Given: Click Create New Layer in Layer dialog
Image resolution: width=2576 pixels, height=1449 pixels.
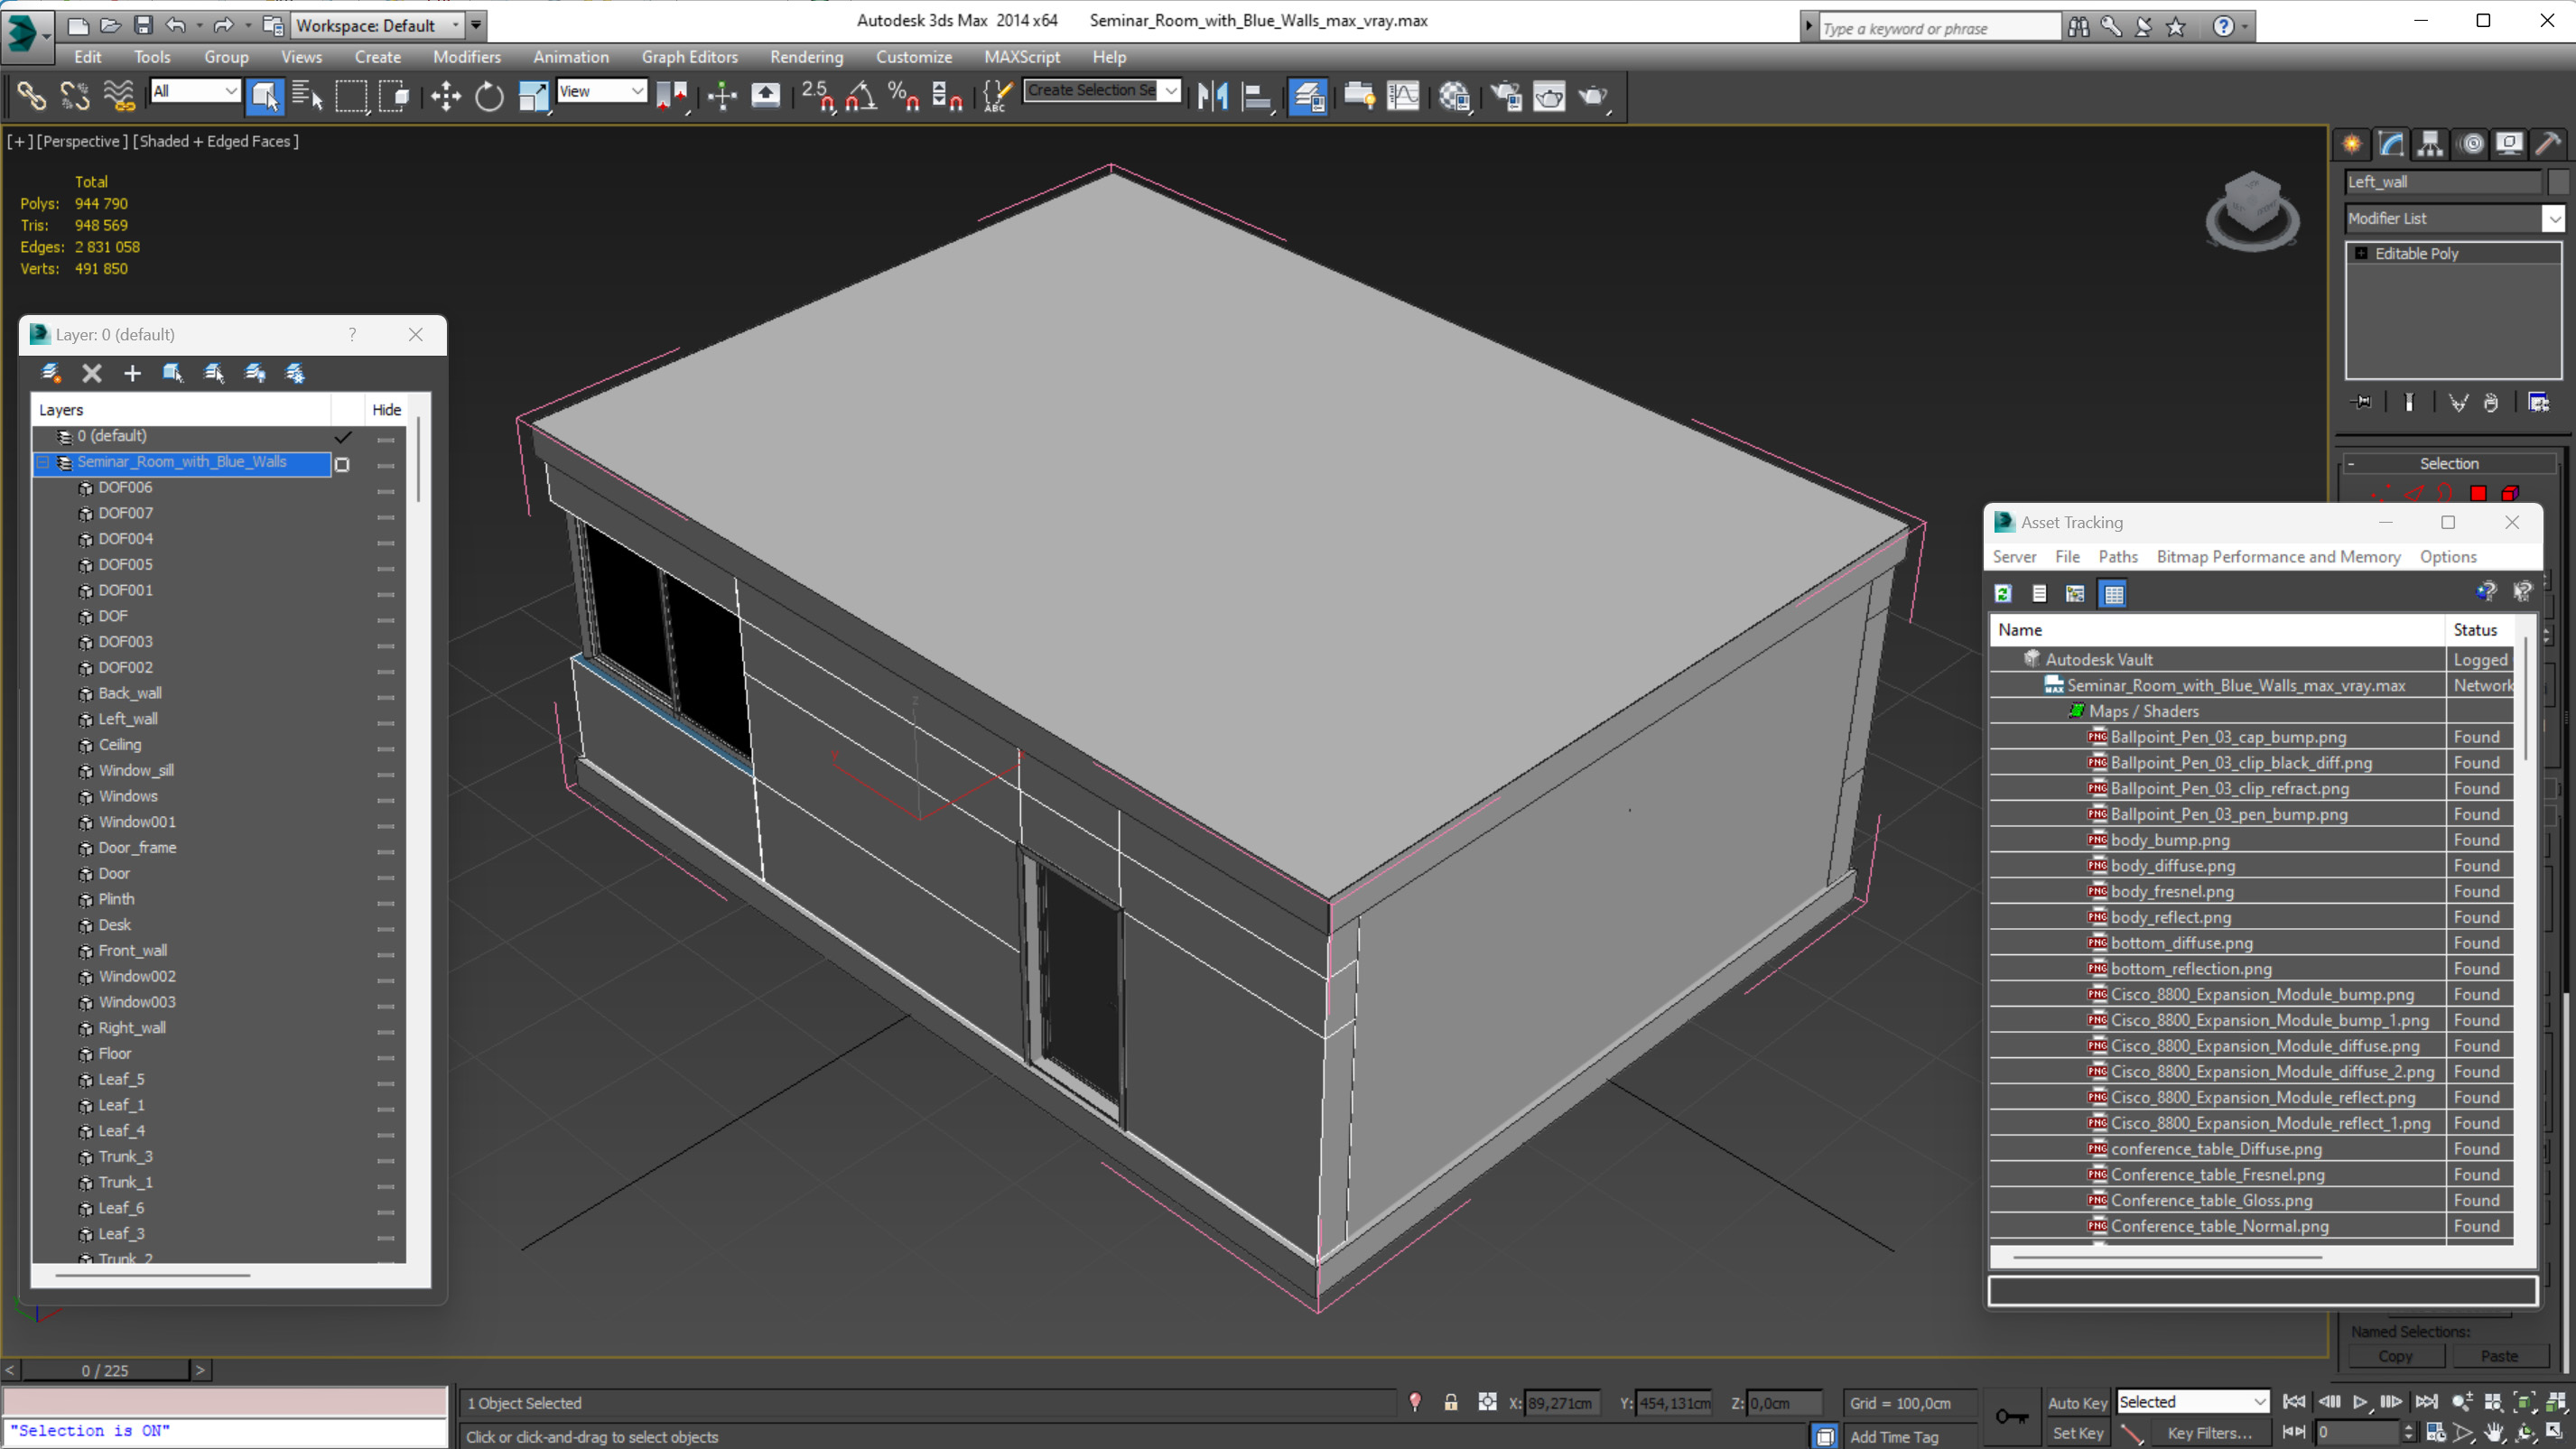Looking at the screenshot, I should [50, 373].
